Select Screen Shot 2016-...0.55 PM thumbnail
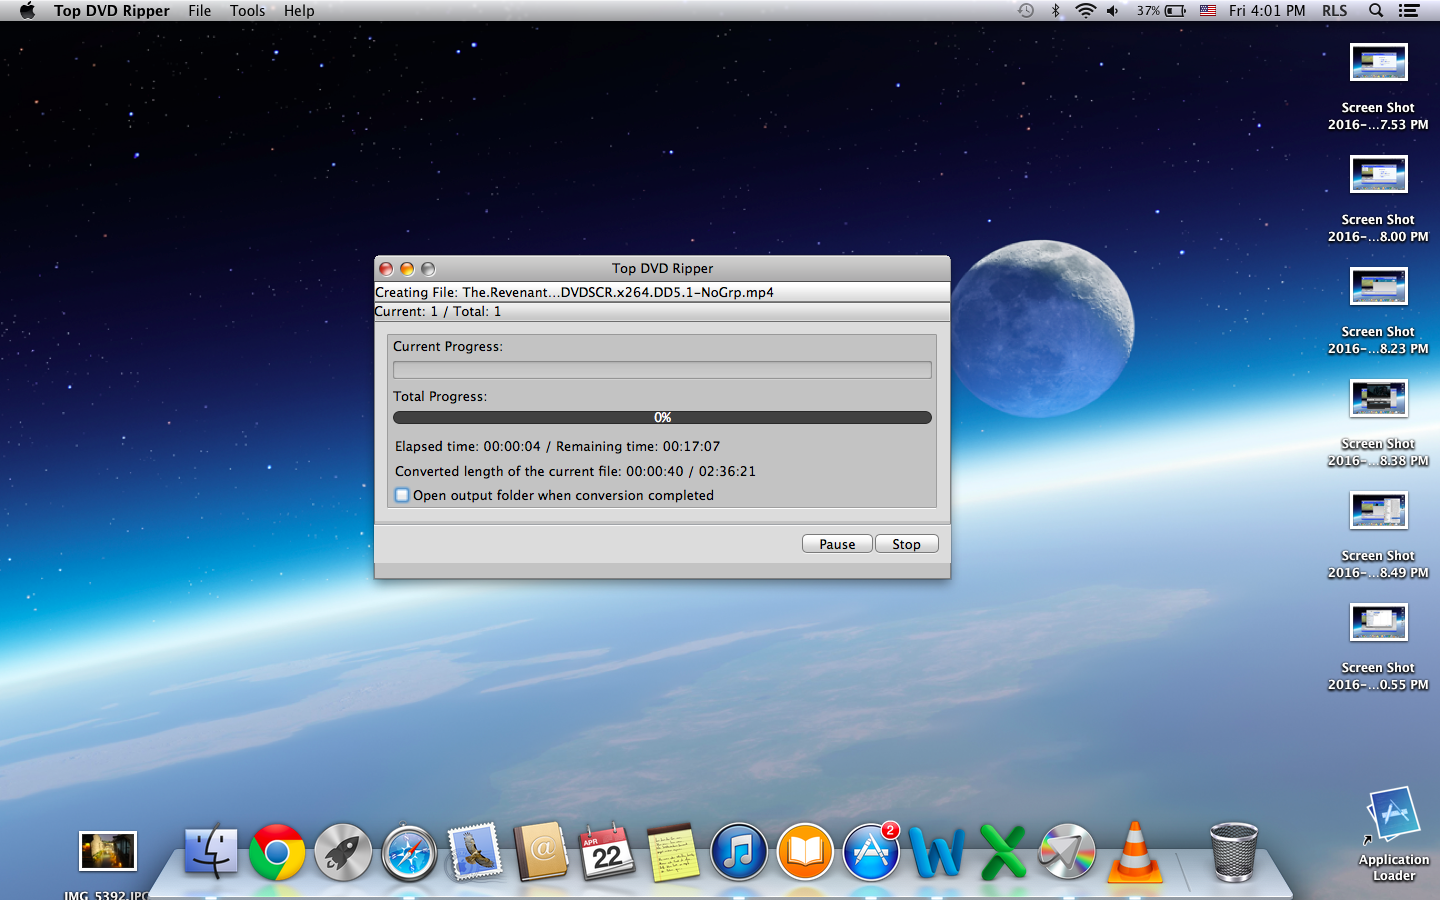The height and width of the screenshot is (900, 1440). tap(1378, 623)
